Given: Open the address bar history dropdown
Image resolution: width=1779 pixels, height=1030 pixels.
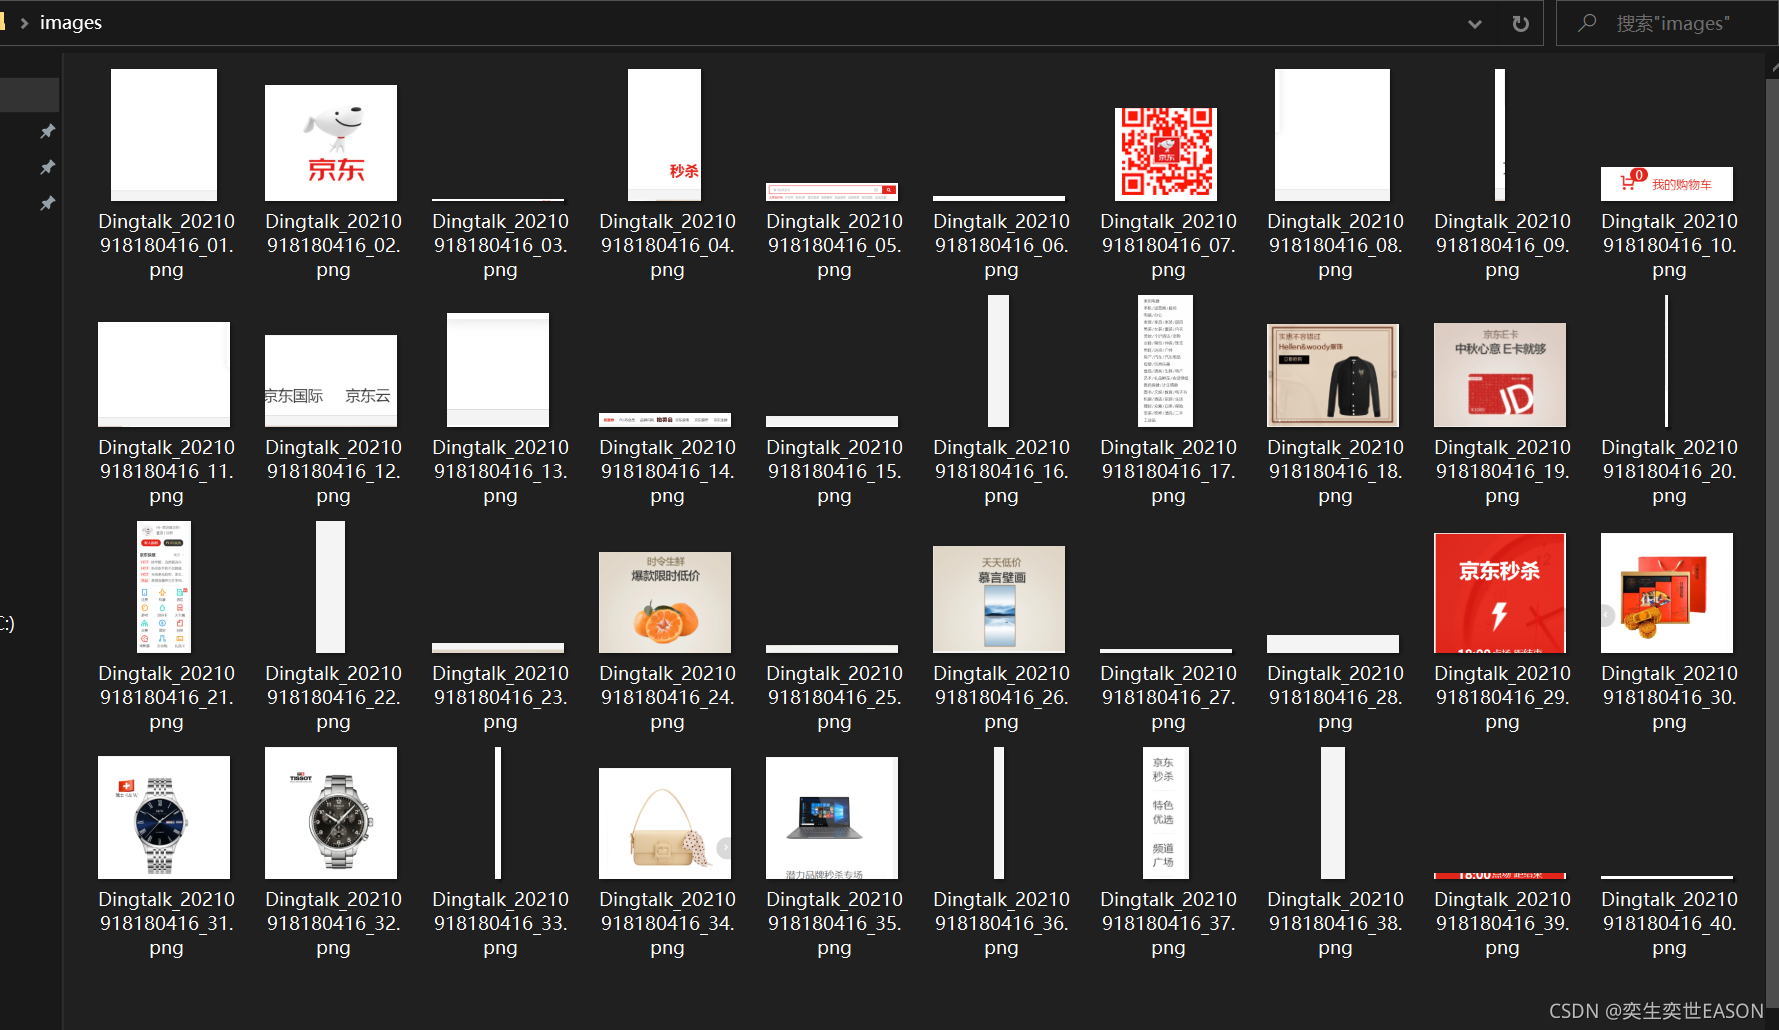Looking at the screenshot, I should 1474,24.
